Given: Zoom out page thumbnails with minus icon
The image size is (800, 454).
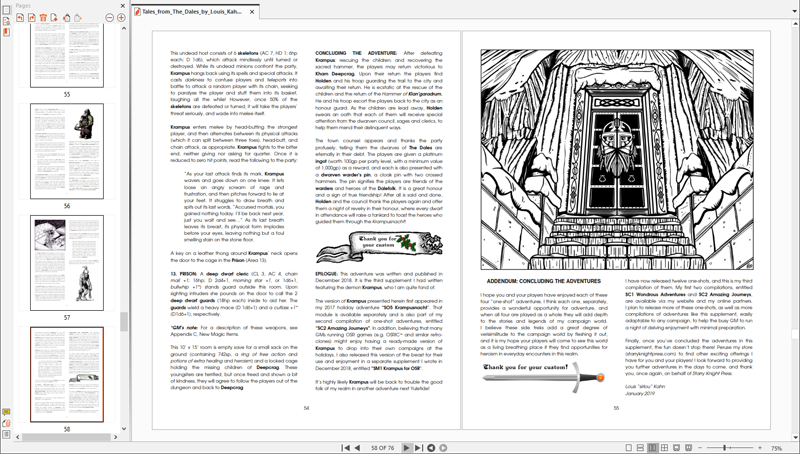Looking at the screenshot, I should 108,17.
